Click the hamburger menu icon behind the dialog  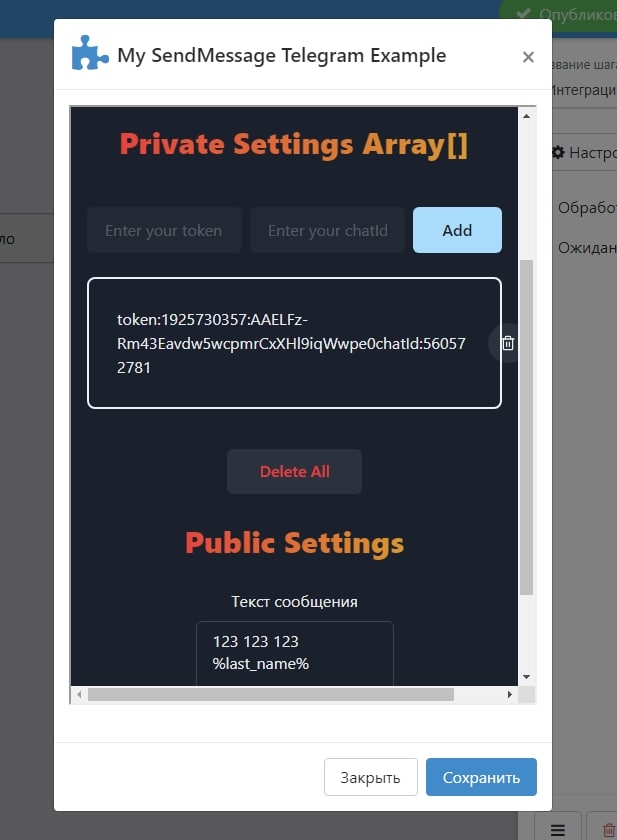point(558,828)
